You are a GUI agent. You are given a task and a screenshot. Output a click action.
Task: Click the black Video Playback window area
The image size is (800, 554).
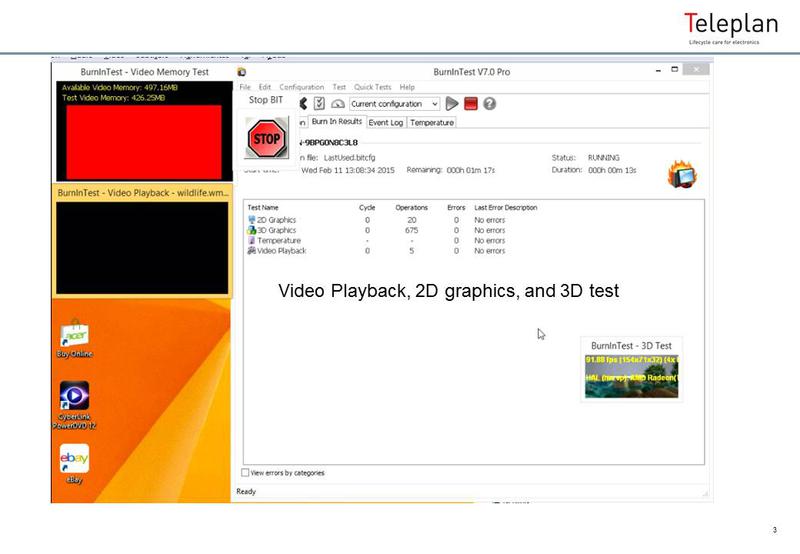click(142, 248)
